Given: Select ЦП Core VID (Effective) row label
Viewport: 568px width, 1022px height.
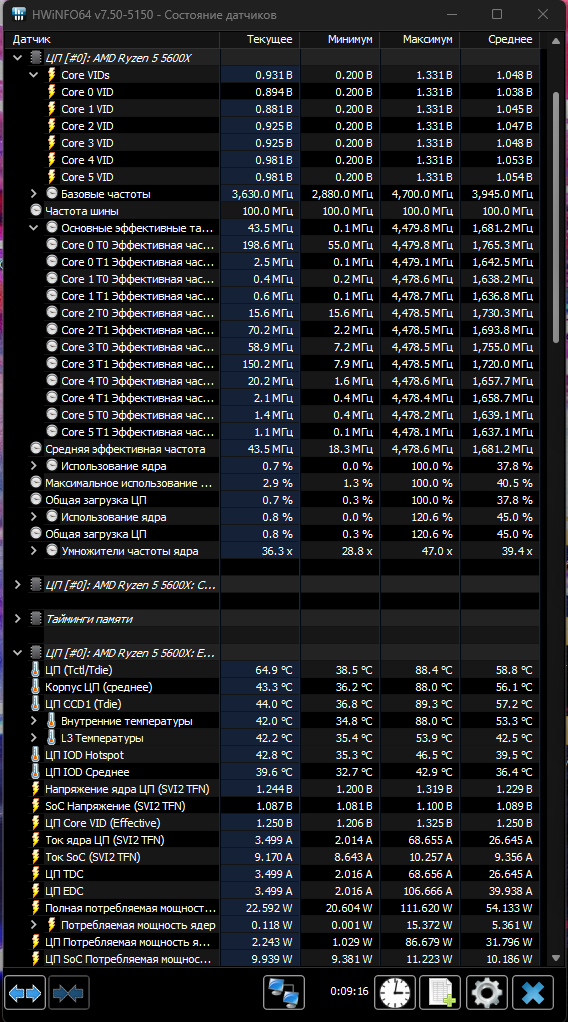Looking at the screenshot, I should click(x=102, y=823).
